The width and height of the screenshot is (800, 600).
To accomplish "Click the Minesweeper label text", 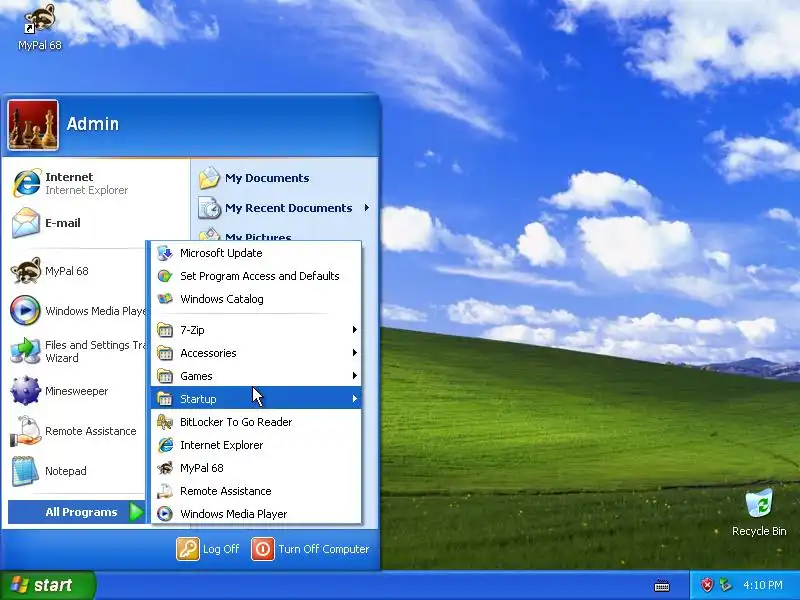I will point(77,391).
